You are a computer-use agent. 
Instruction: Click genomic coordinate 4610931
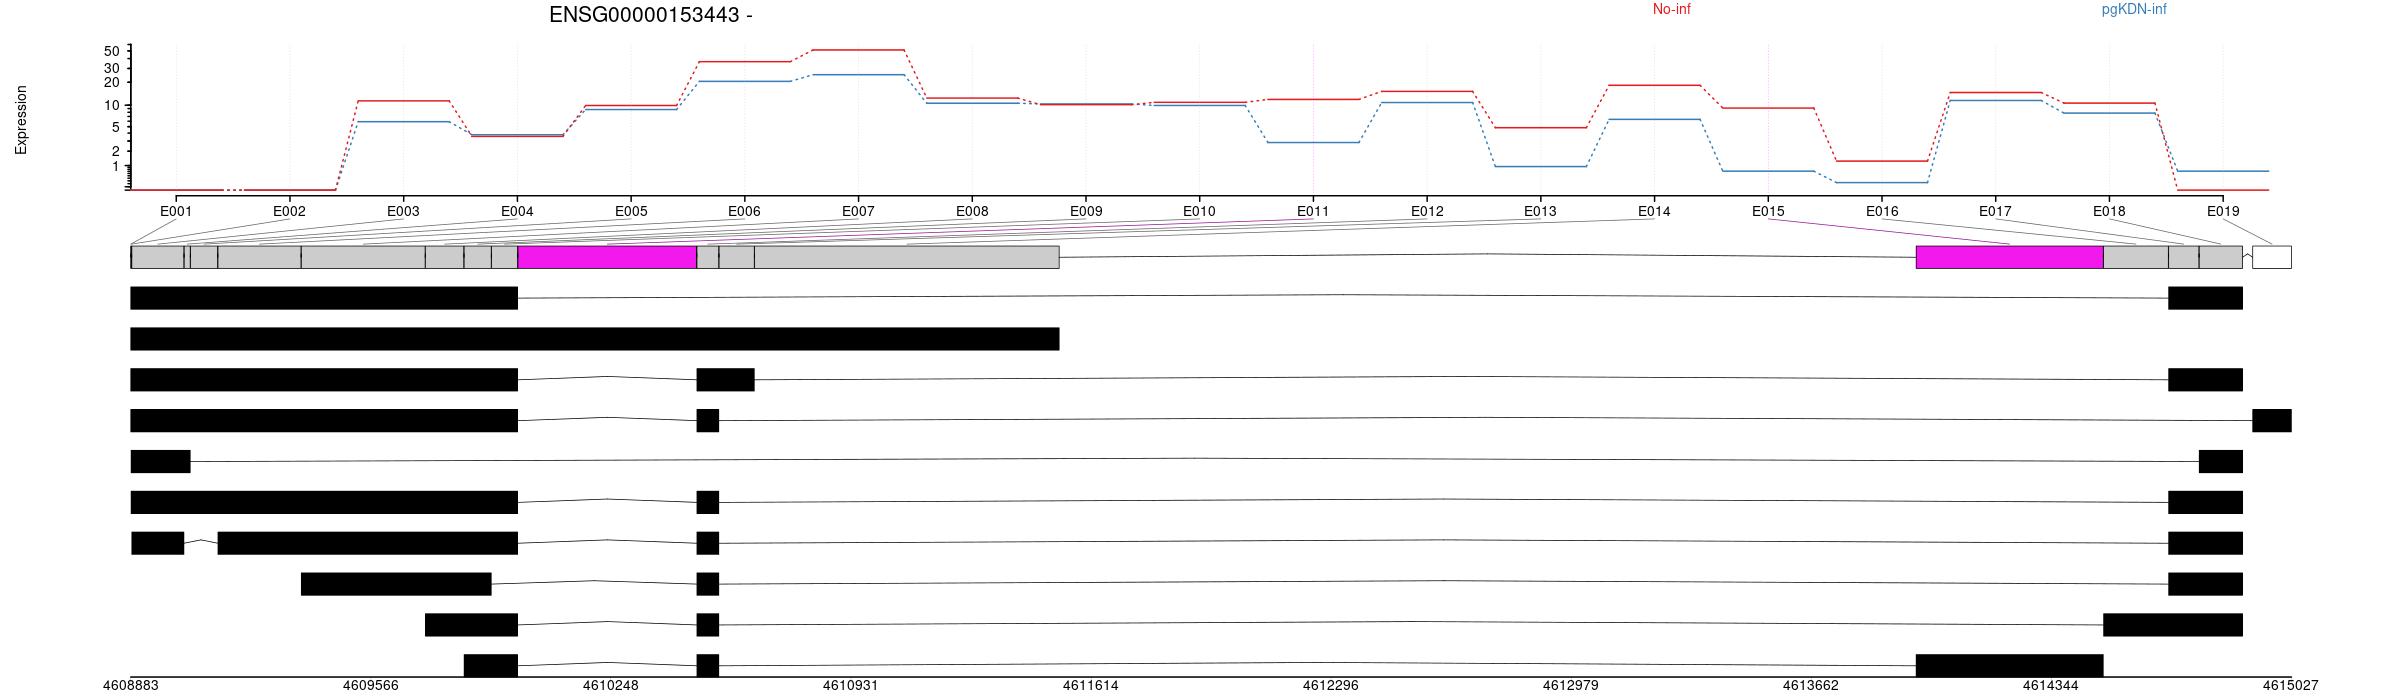851,686
